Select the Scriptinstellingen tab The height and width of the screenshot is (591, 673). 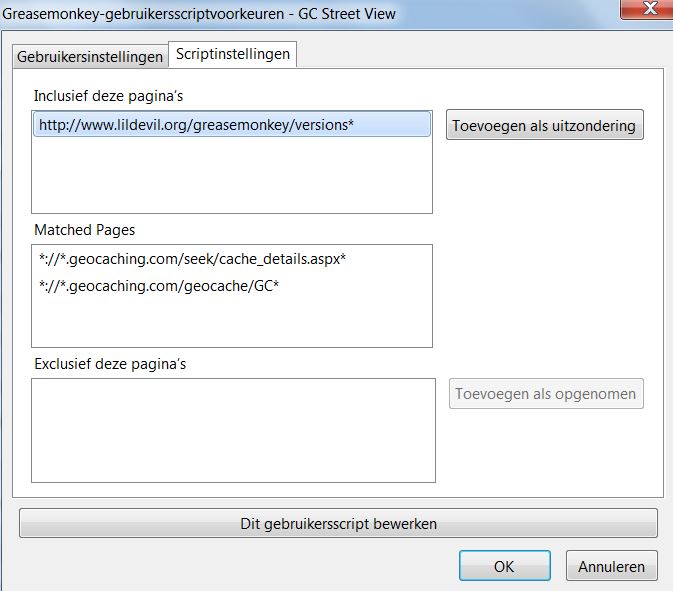[232, 55]
